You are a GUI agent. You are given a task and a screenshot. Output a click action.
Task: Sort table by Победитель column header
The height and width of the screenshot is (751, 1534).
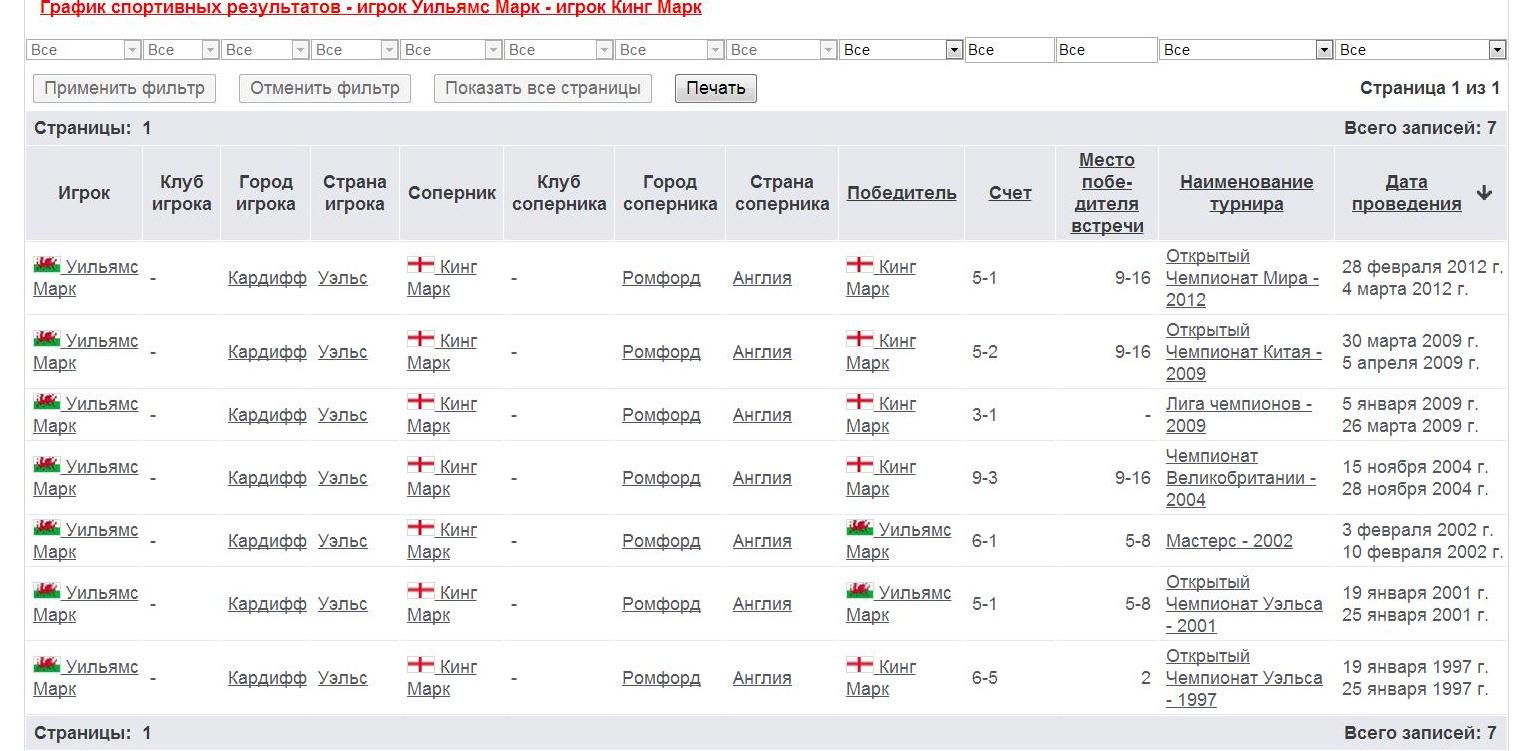click(x=901, y=194)
